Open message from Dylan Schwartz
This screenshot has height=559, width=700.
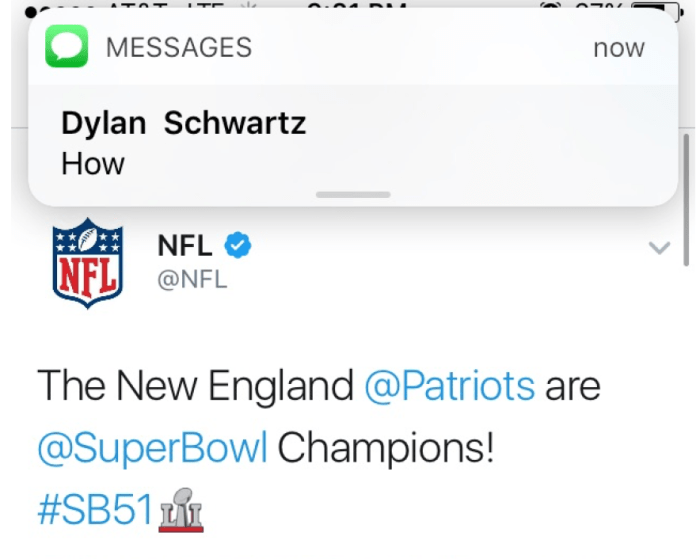[183, 124]
